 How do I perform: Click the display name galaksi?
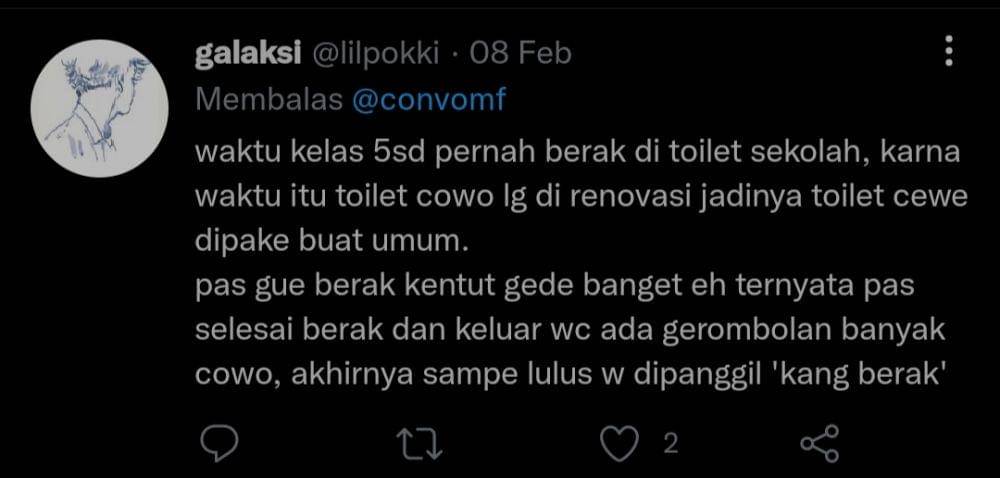pyautogui.click(x=249, y=53)
